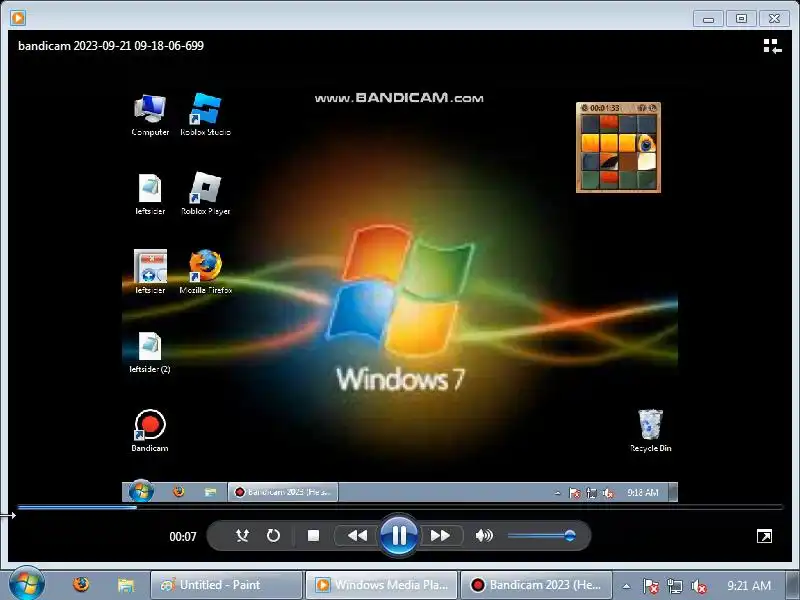
Task: Click the recorded Start orb in video
Action: tap(141, 491)
